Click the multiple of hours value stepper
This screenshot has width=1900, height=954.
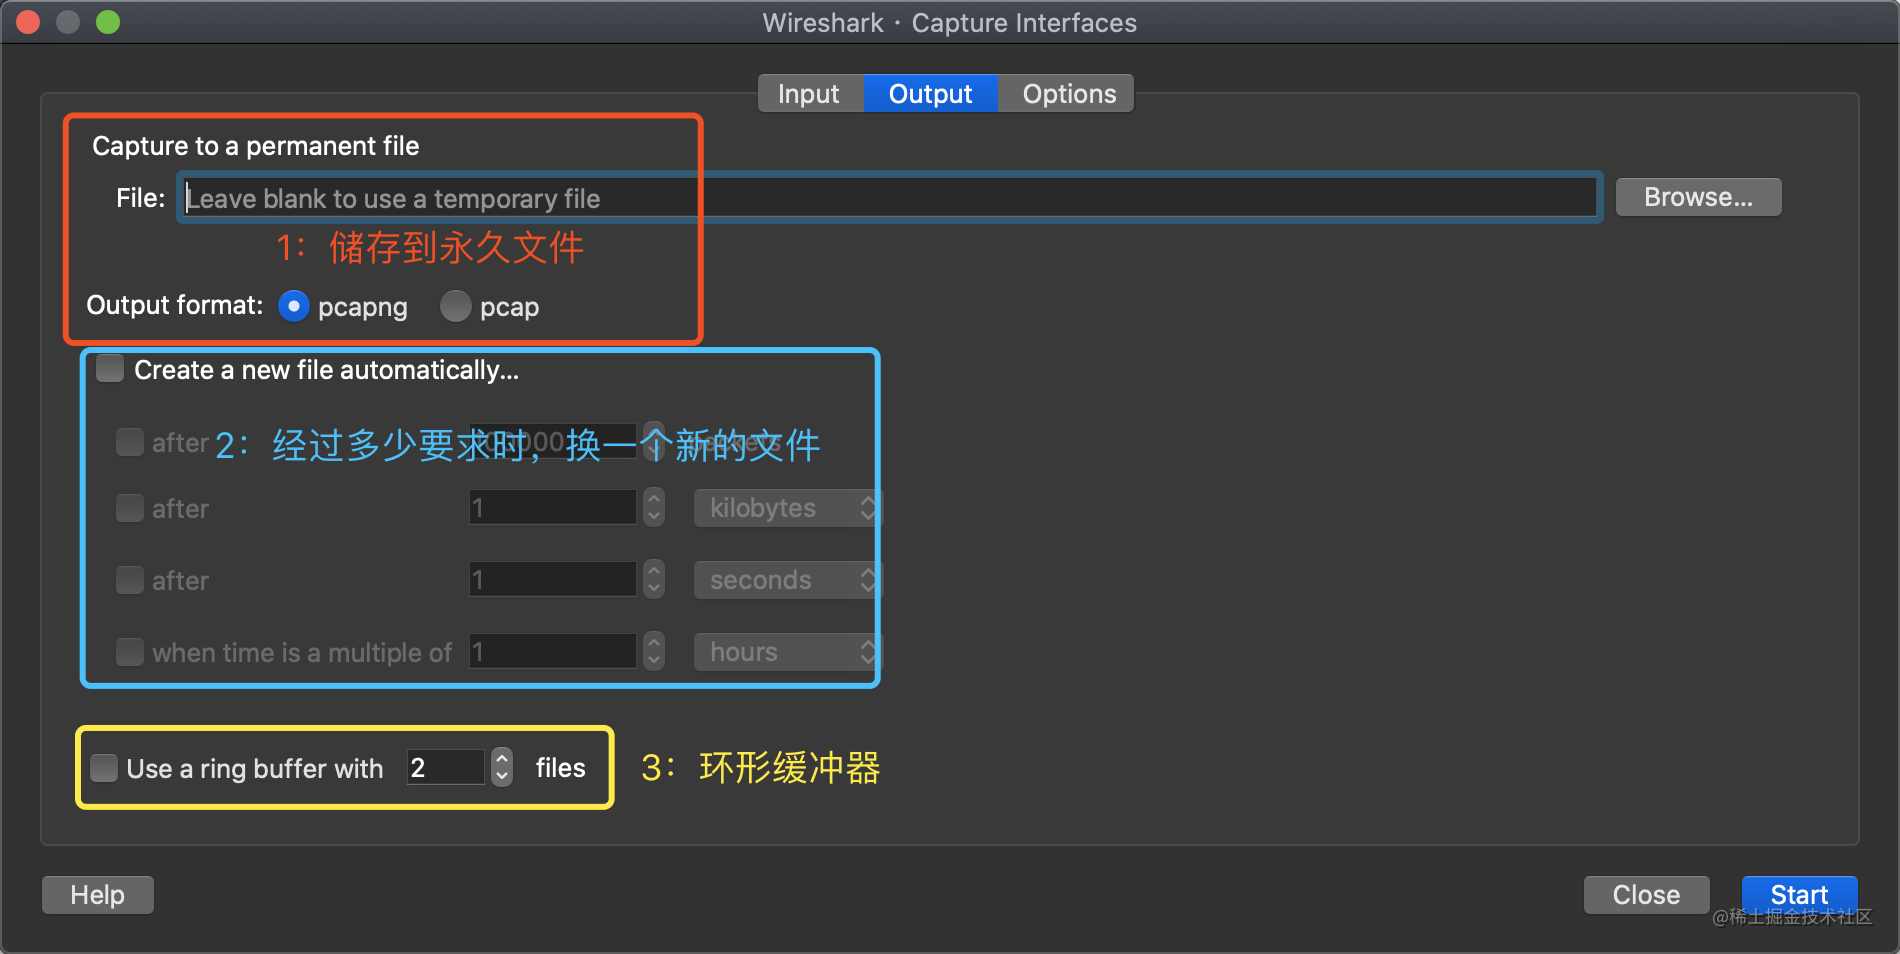pyautogui.click(x=654, y=652)
